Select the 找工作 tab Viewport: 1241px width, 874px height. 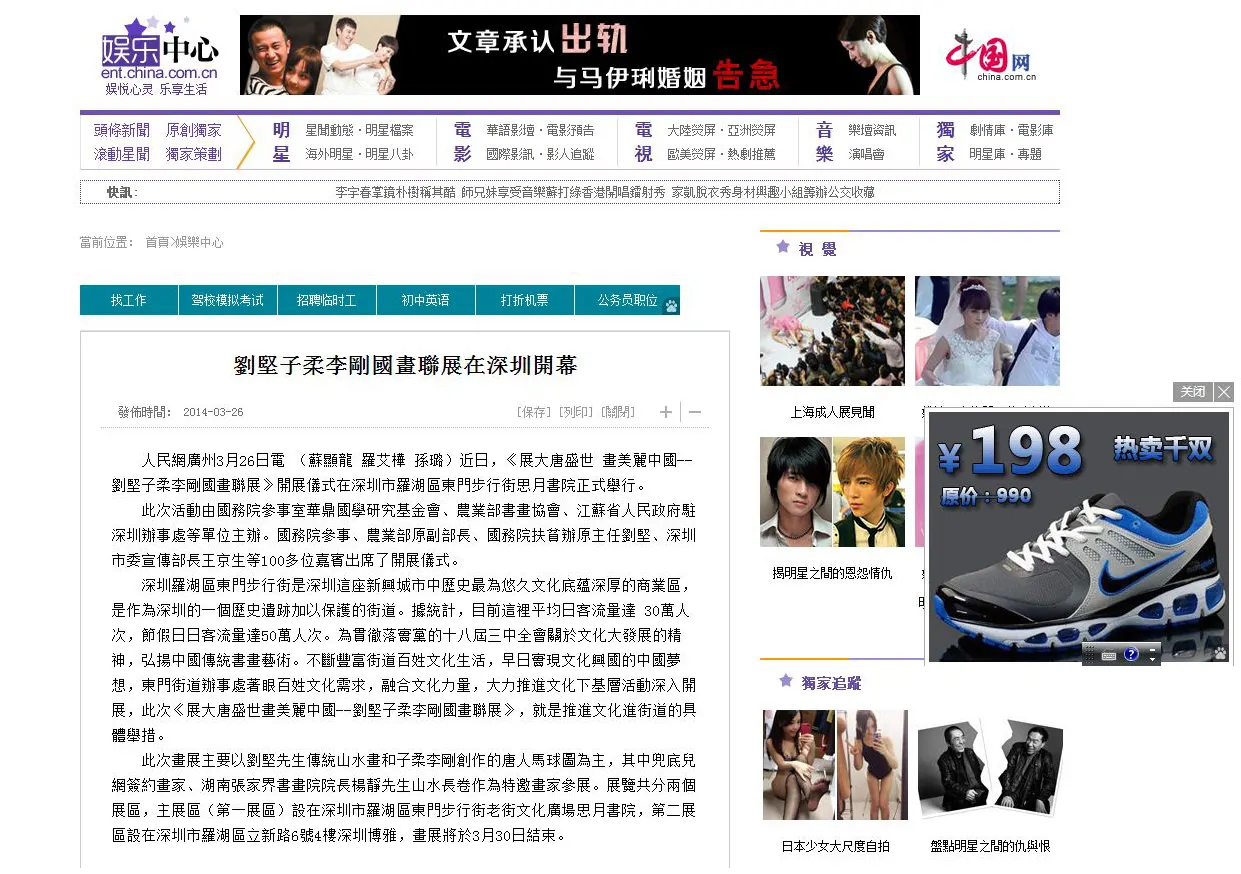coord(128,300)
